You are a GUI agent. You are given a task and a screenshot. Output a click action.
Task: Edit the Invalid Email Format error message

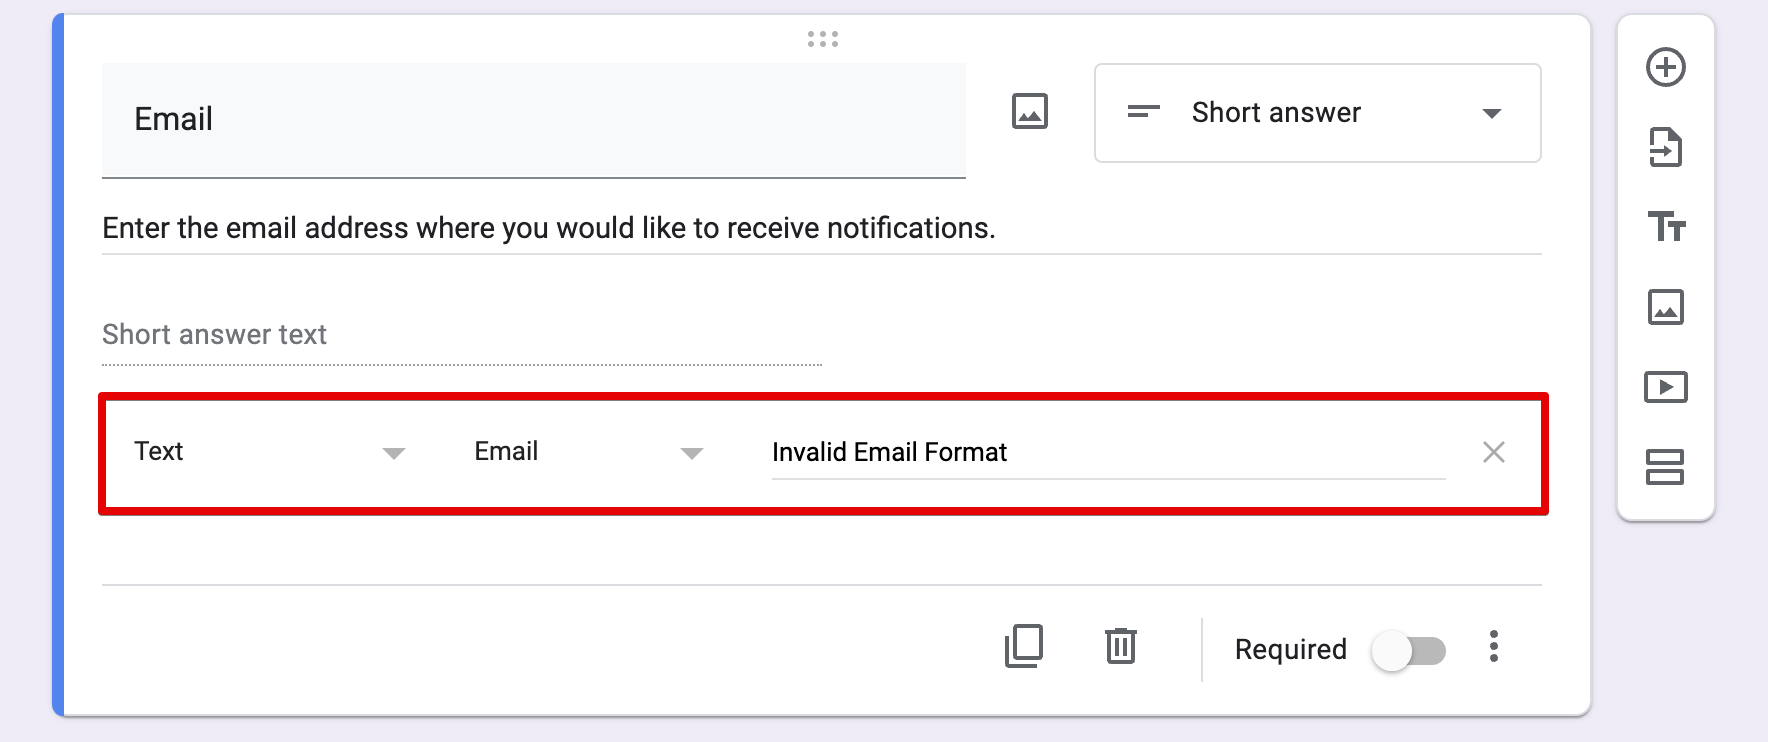pos(1000,452)
